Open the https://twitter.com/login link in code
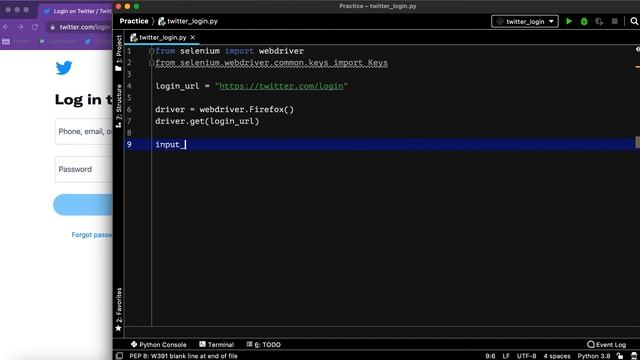Screen dimensions: 640x360 (281, 86)
